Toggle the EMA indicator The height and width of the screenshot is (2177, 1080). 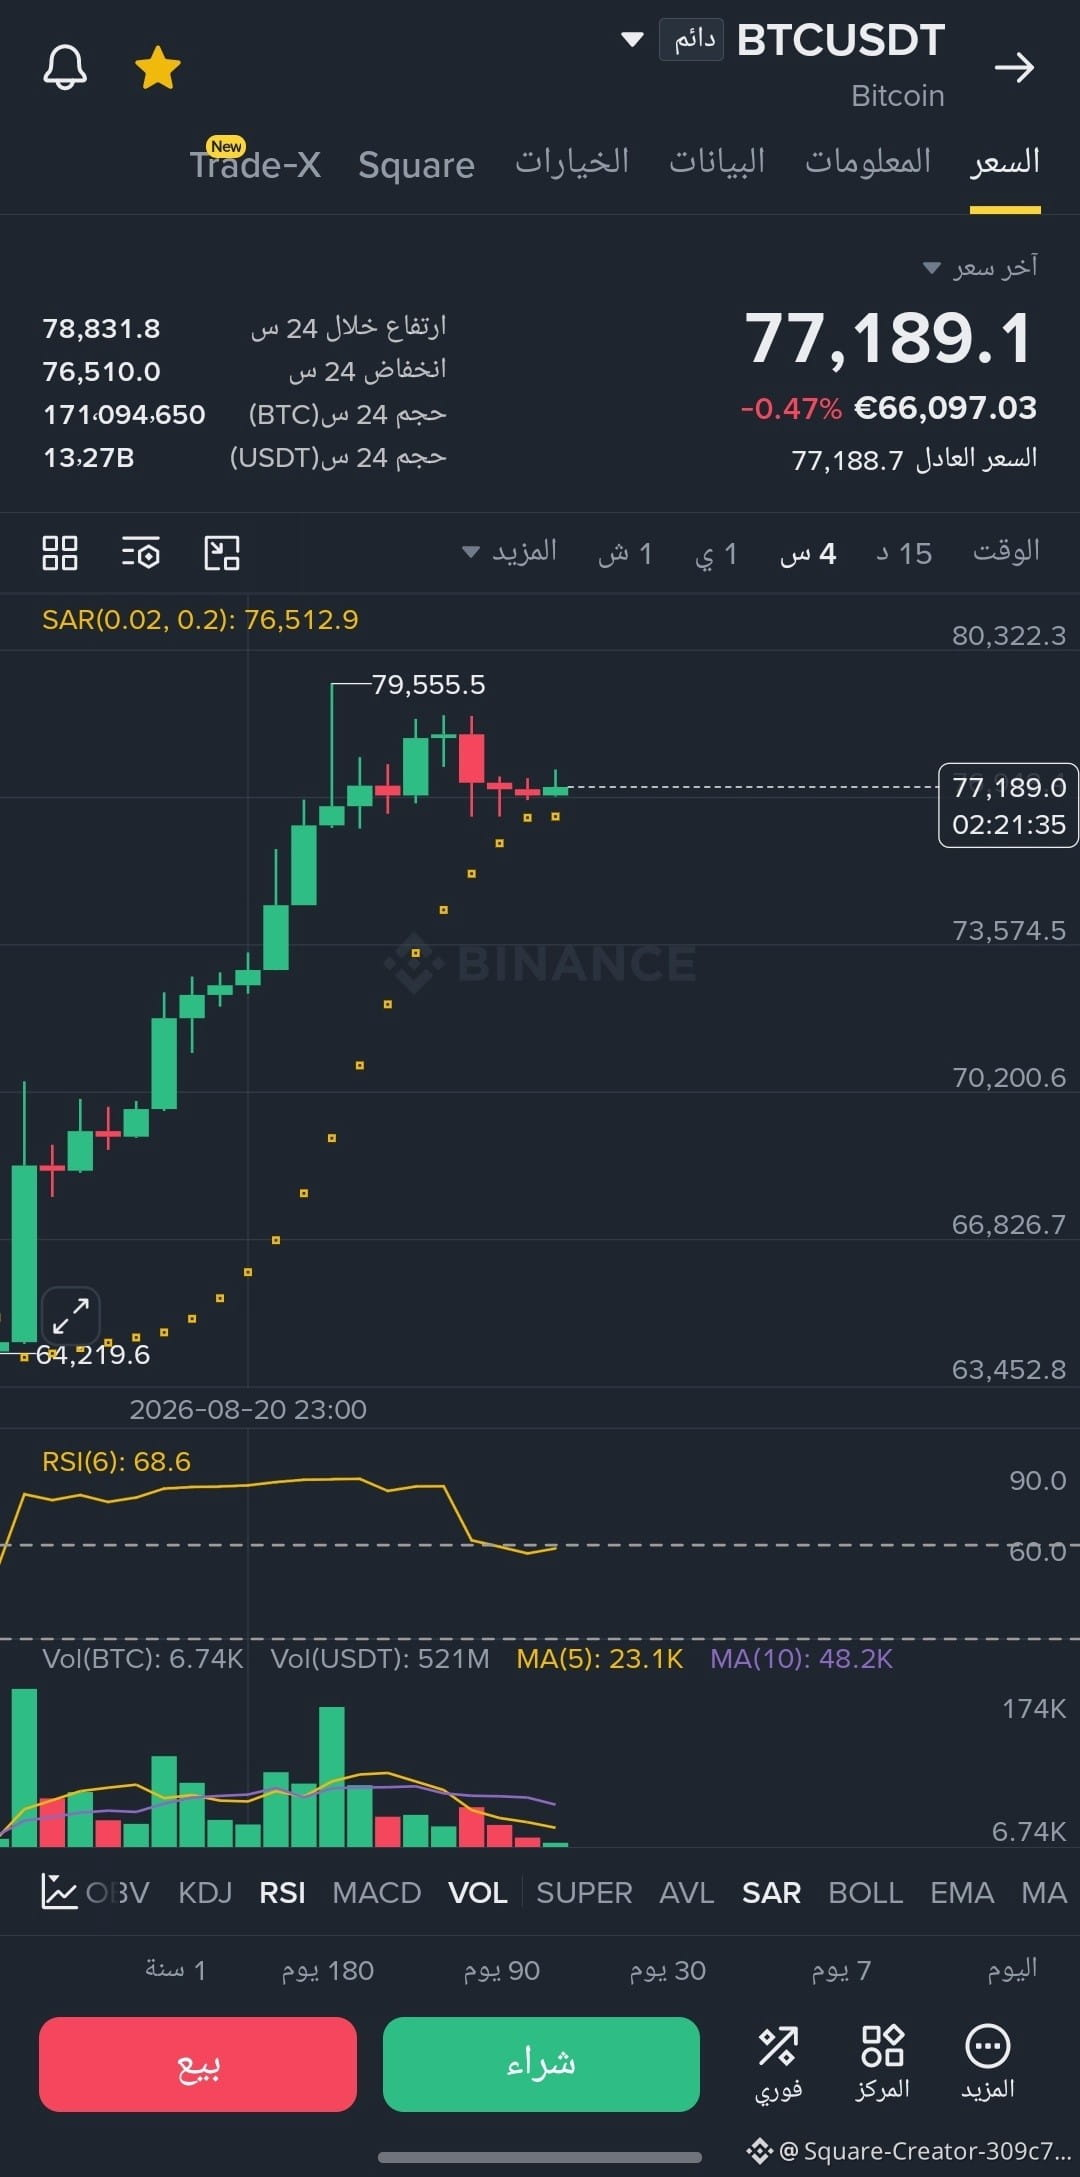[962, 1893]
